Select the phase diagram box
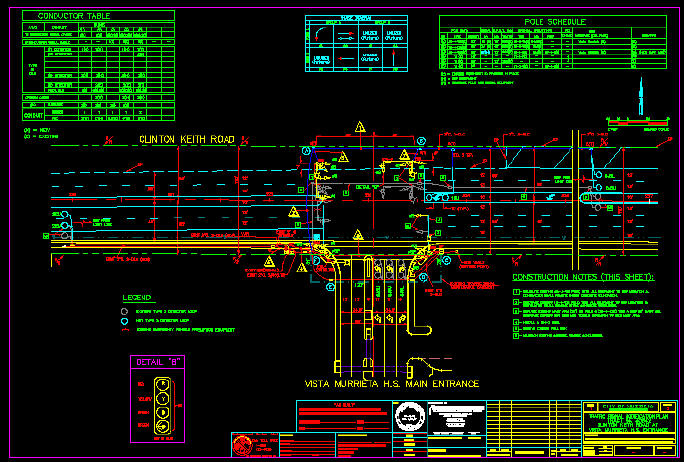This screenshot has width=684, height=462. pyautogui.click(x=355, y=44)
